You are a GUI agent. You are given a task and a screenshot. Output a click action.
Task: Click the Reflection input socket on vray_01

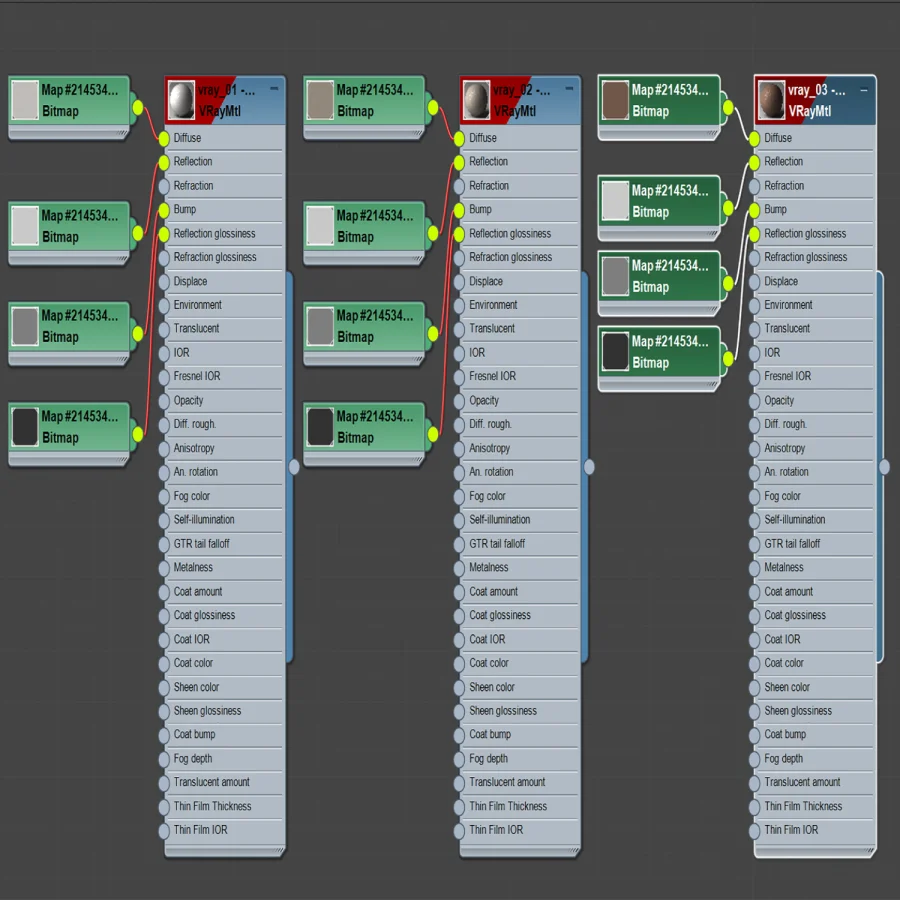click(164, 162)
